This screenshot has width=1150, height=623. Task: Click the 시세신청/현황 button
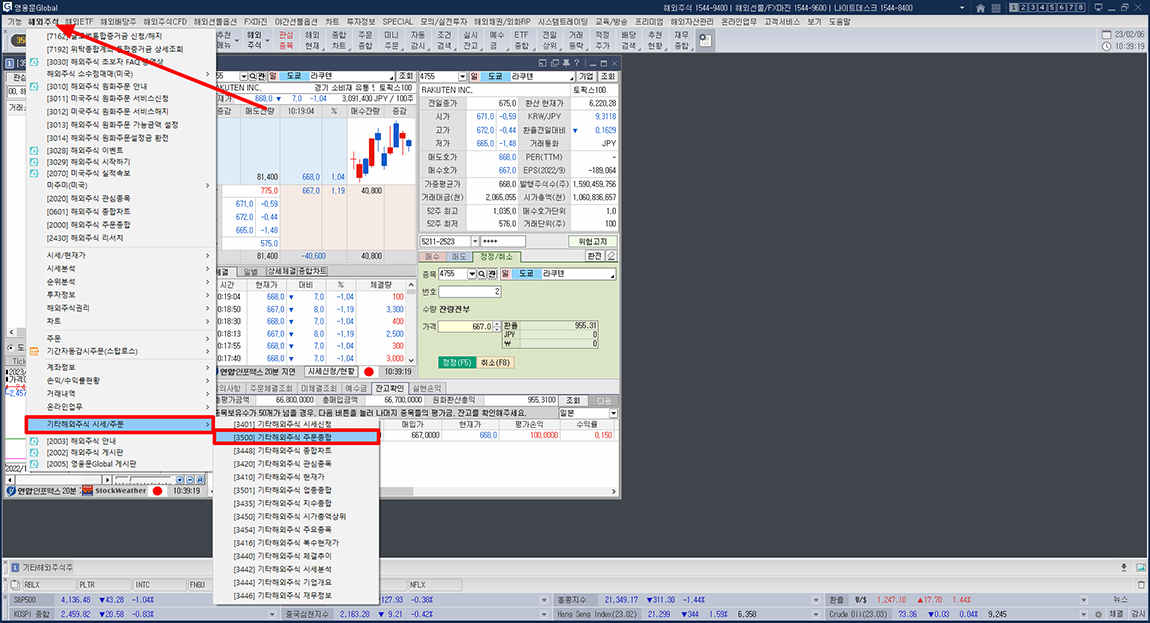[x=331, y=371]
